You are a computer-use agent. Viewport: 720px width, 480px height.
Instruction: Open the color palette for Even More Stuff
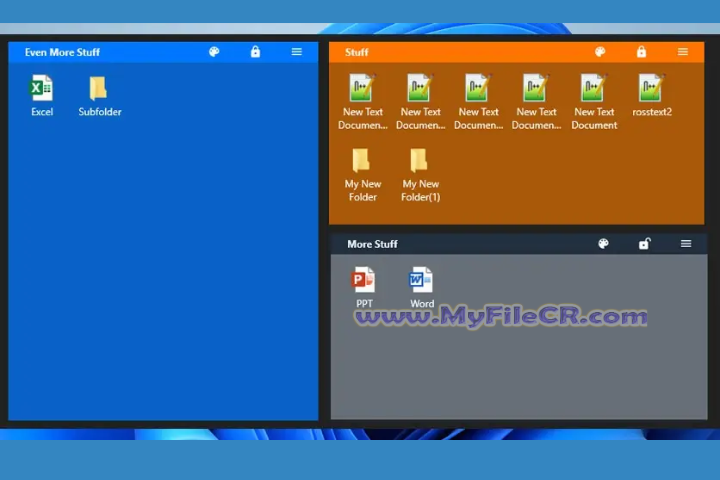pyautogui.click(x=214, y=52)
